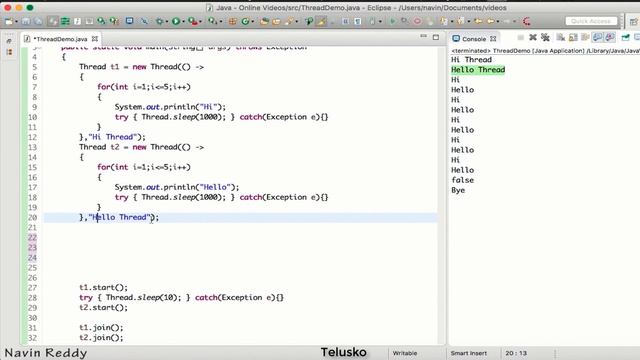This screenshot has width=640, height=360.
Task: Close the Console view tab
Action: point(493,39)
